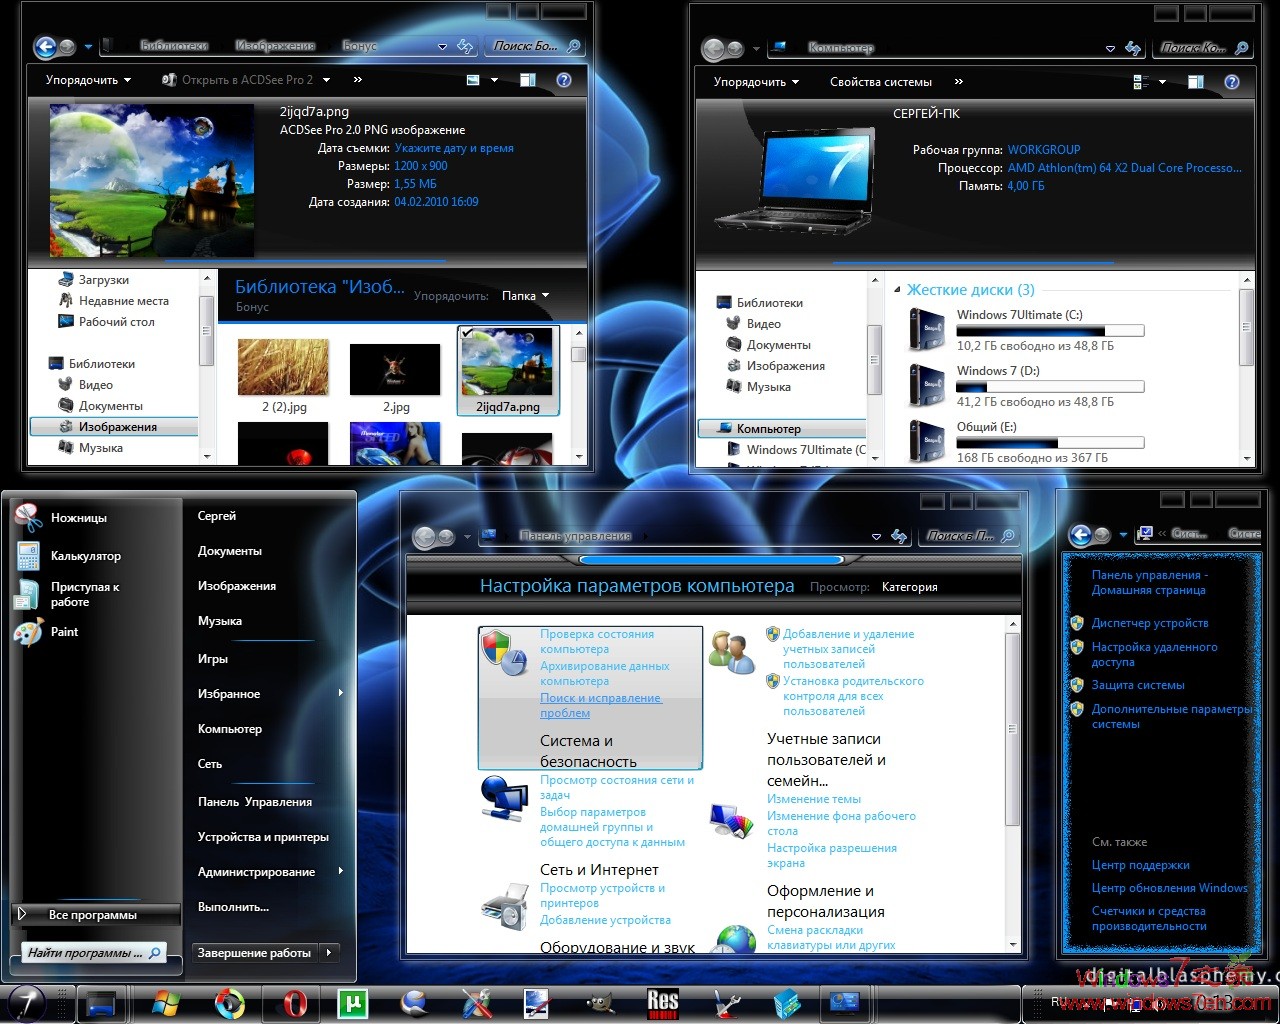The height and width of the screenshot is (1024, 1280).
Task: Click change-view icon in Images library toolbar
Action: tap(474, 80)
